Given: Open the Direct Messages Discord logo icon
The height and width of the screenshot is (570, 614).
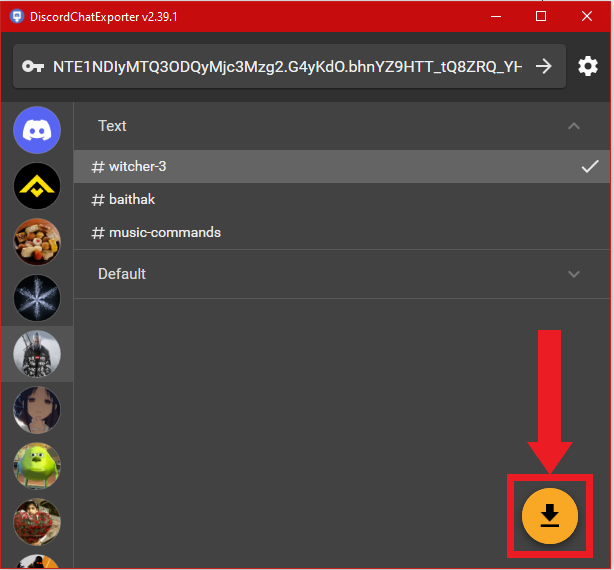Looking at the screenshot, I should coord(37,130).
